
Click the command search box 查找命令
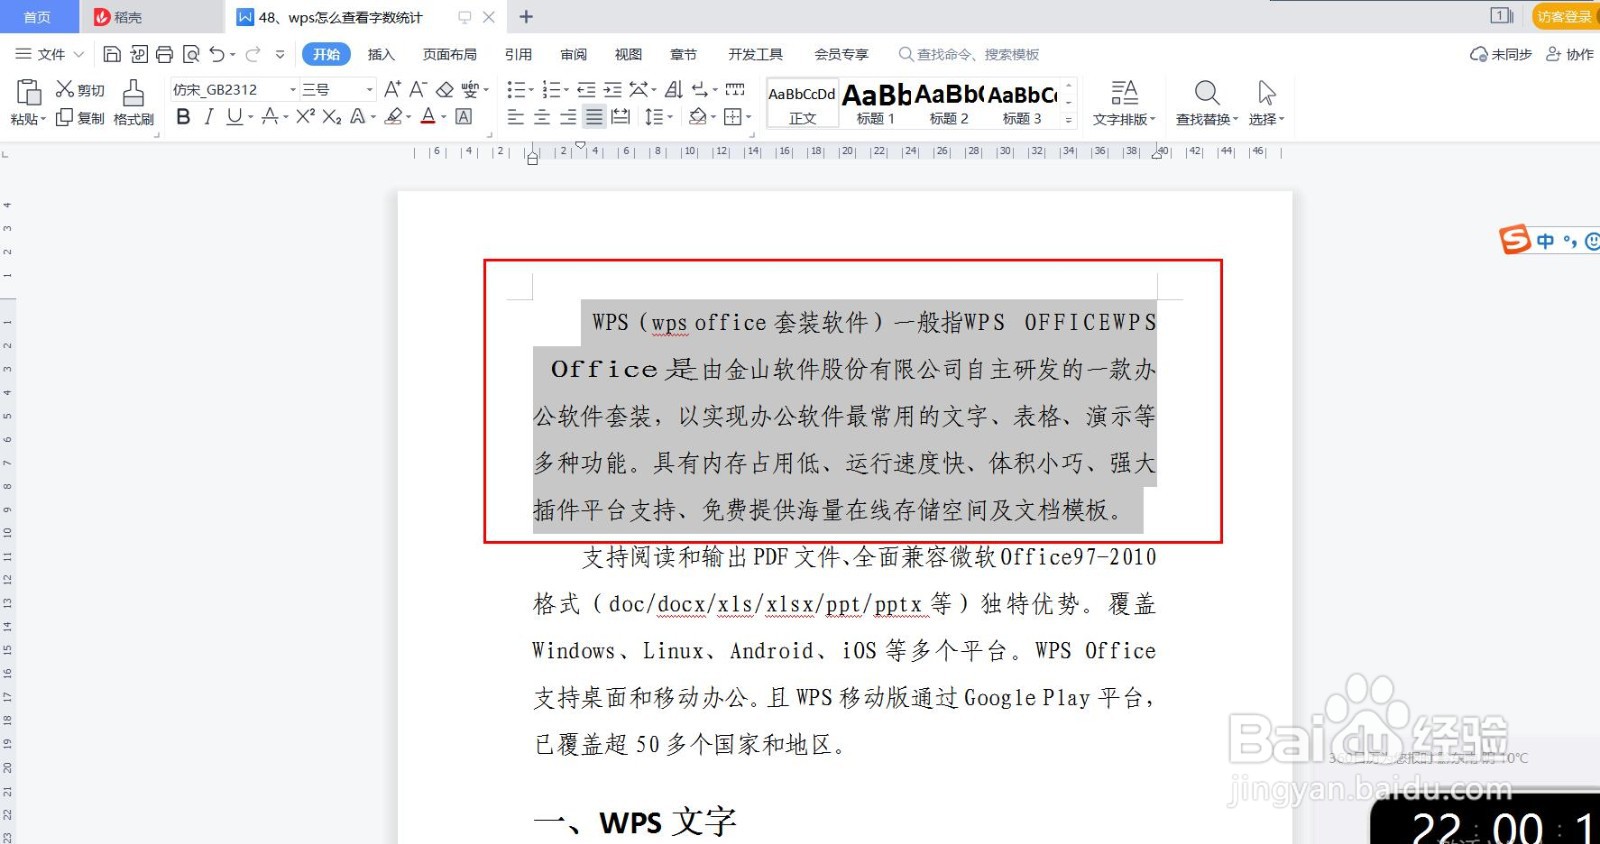[x=970, y=54]
